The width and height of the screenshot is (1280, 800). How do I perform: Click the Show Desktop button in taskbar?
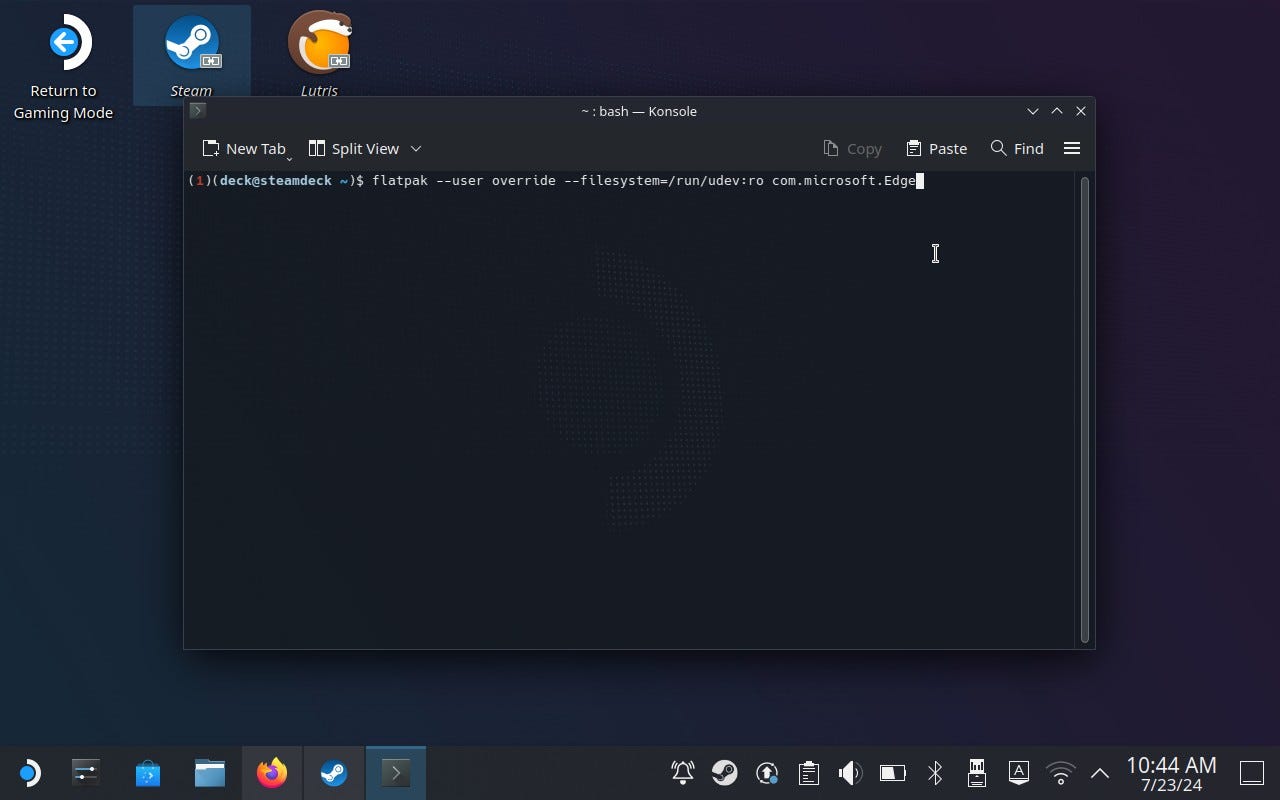coord(1252,773)
